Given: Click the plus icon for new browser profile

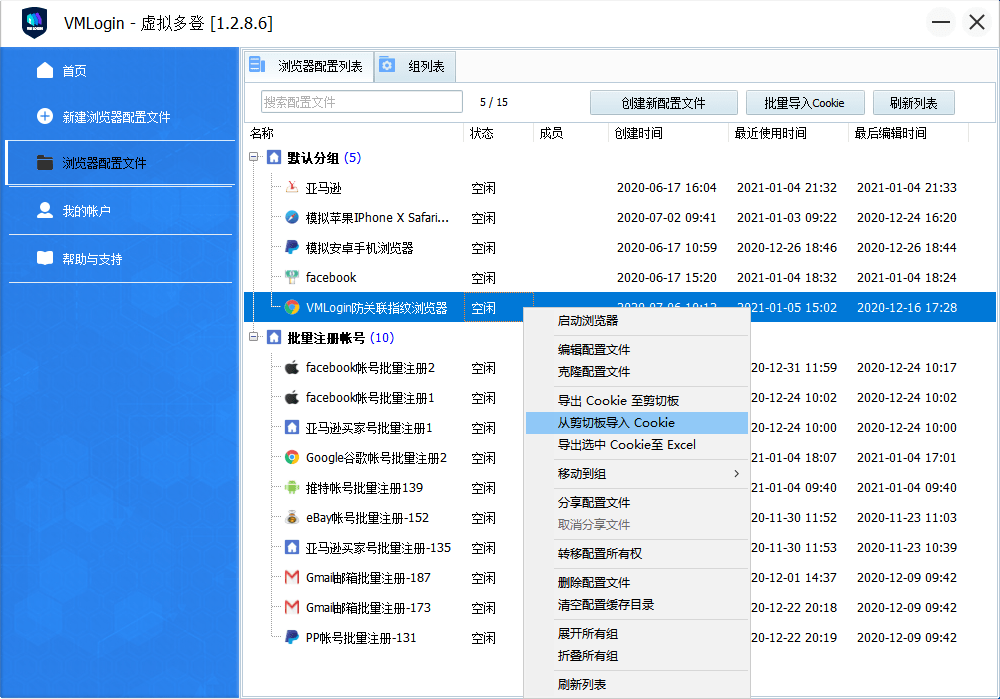Looking at the screenshot, I should [x=45, y=116].
